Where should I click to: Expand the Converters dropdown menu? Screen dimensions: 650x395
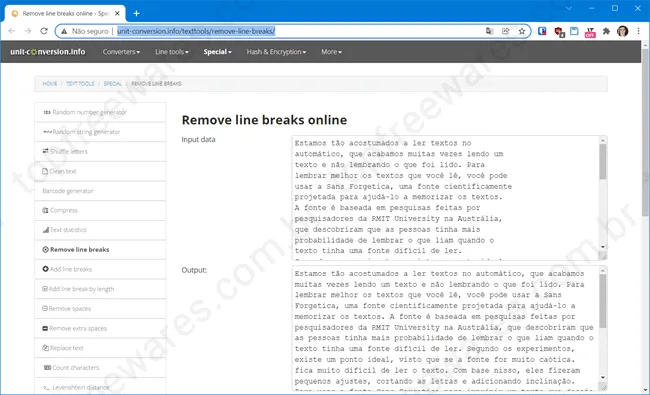pyautogui.click(x=121, y=52)
